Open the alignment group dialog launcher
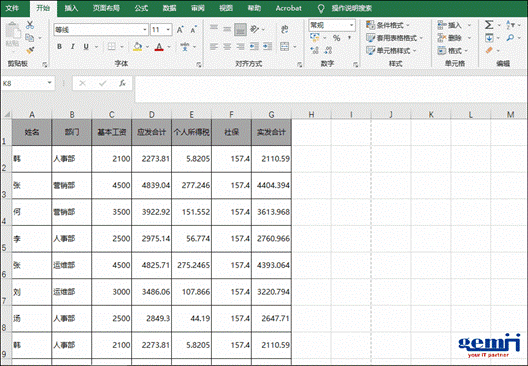Viewport: 528px width, 366px height. (300, 64)
